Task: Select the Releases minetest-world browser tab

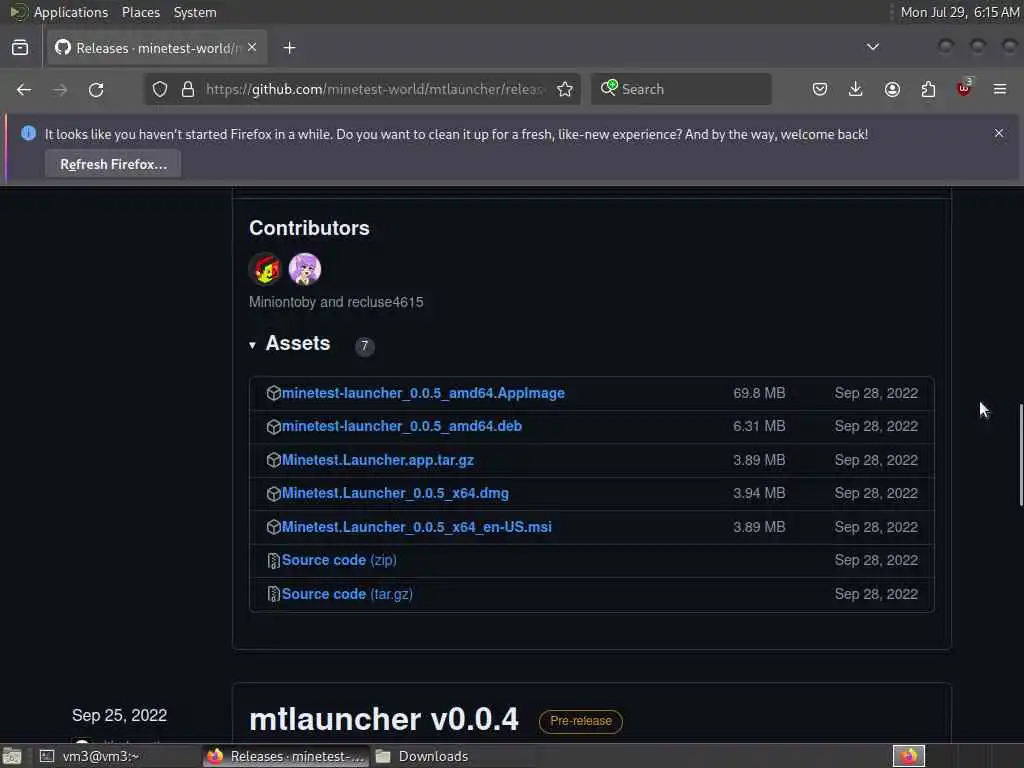Action: pyautogui.click(x=157, y=48)
